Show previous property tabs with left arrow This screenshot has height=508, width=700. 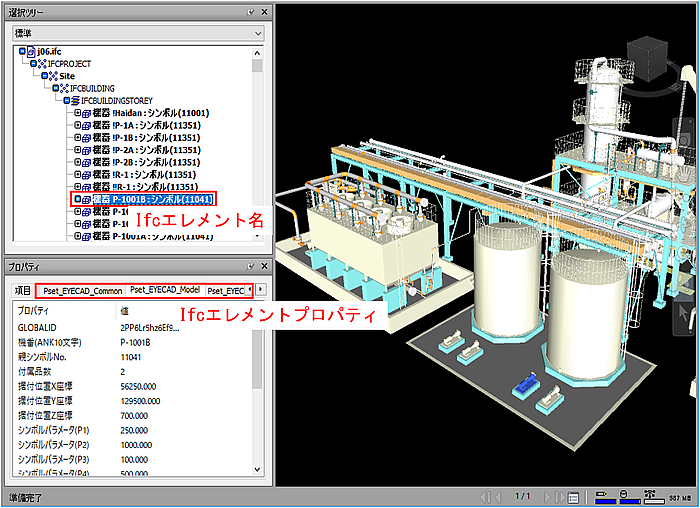coord(250,289)
